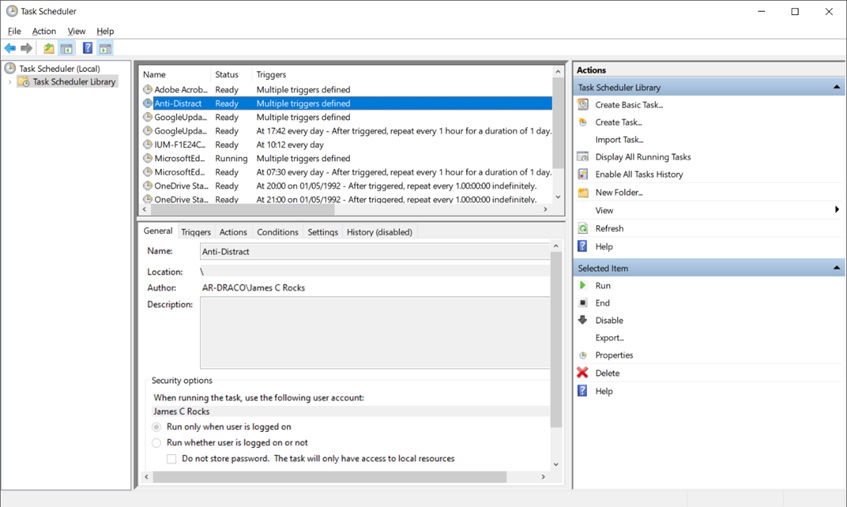This screenshot has width=847, height=507.
Task: Select Run only when user is logged on
Action: click(x=156, y=427)
